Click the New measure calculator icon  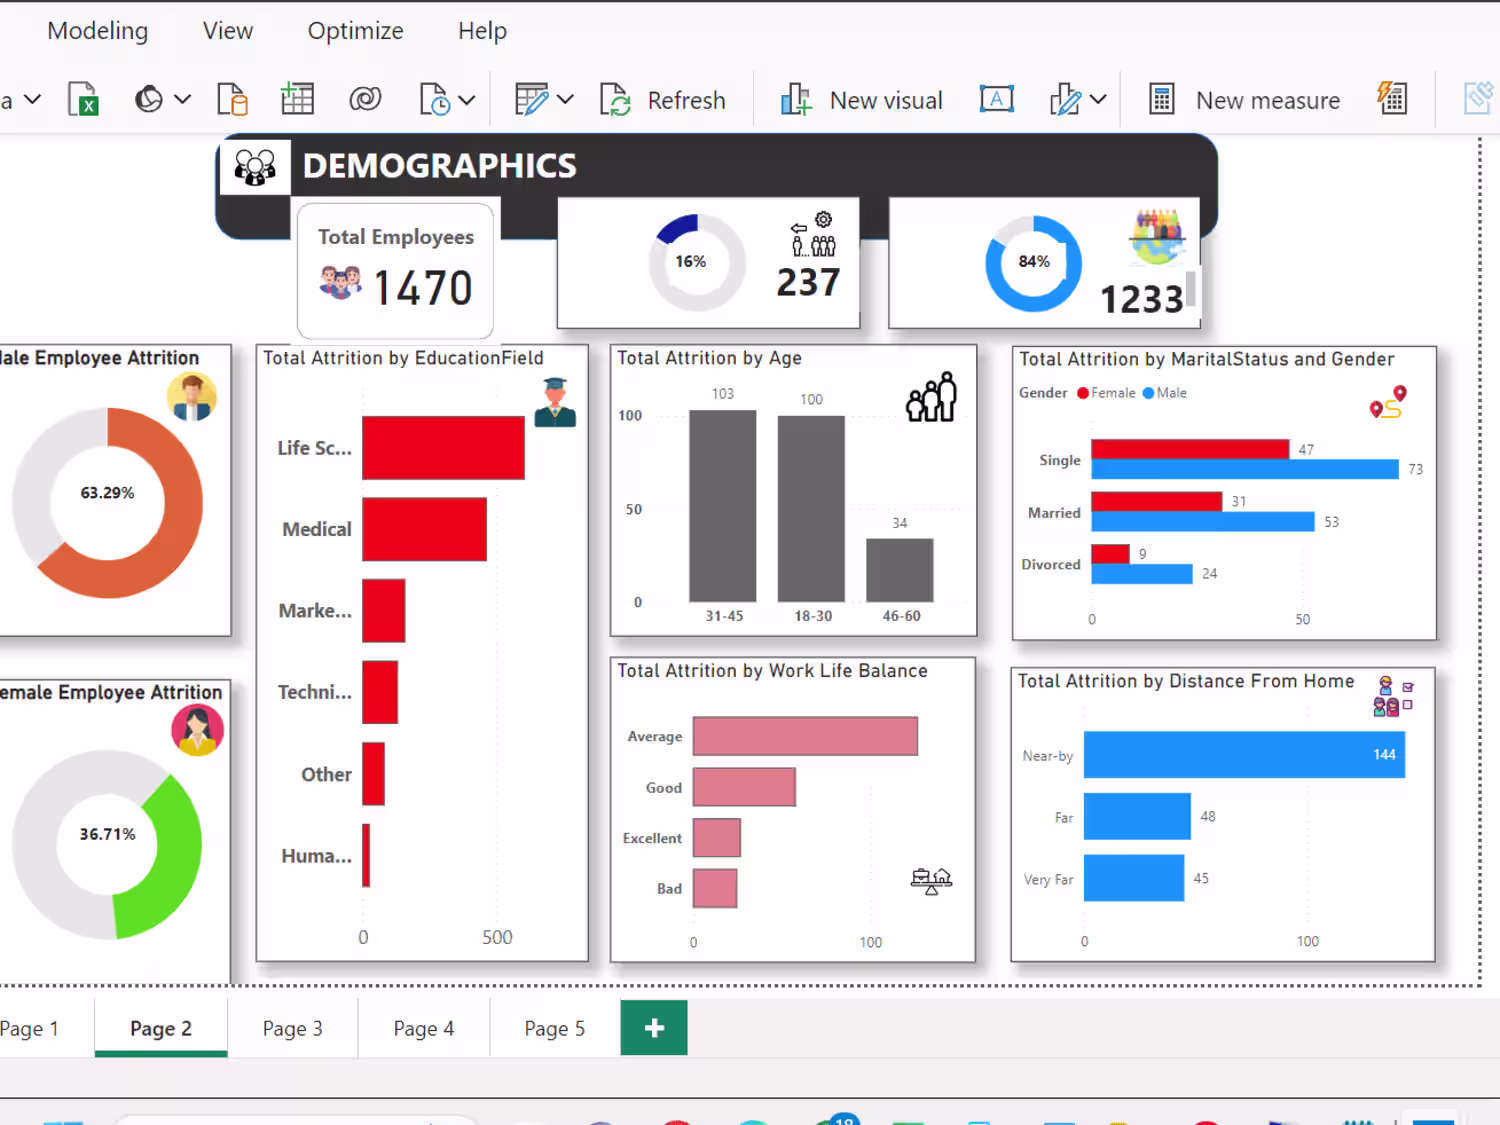tap(1161, 100)
